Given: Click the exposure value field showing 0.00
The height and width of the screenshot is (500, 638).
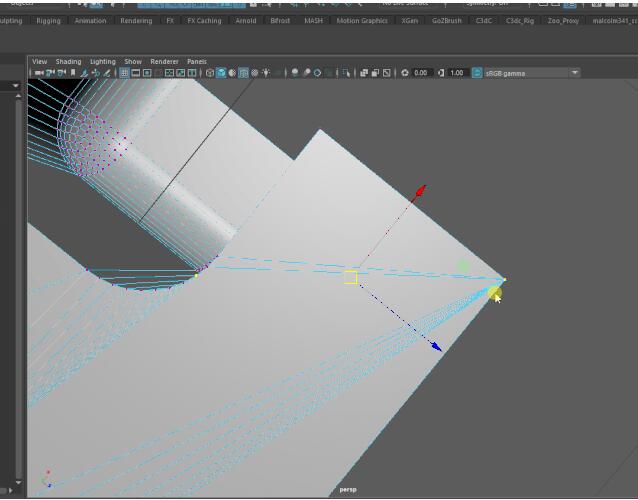Looking at the screenshot, I should [x=421, y=73].
